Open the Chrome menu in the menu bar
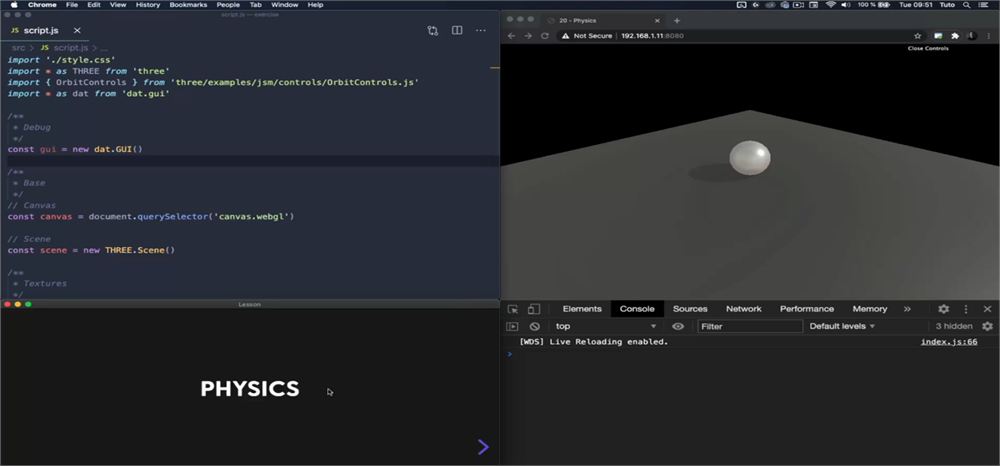This screenshot has height=466, width=1000. point(42,4)
